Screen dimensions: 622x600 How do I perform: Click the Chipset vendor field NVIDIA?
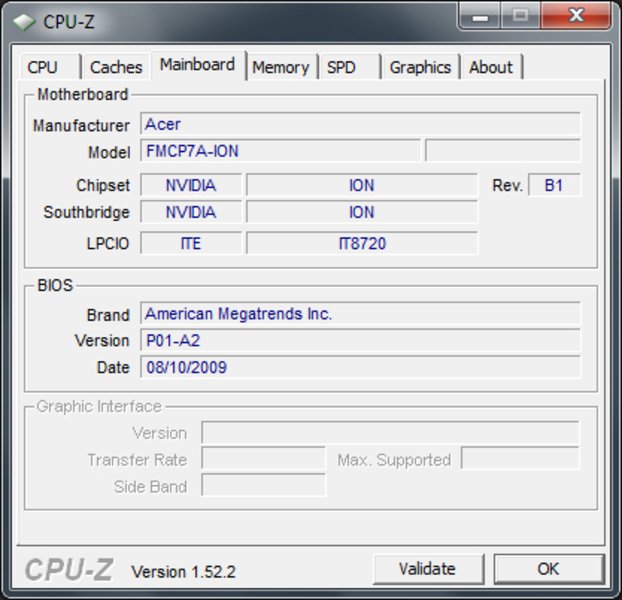[191, 185]
